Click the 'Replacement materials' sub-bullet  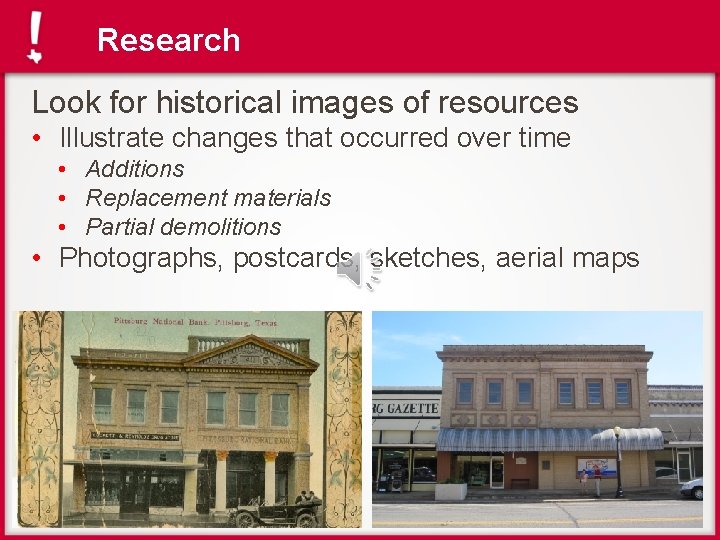[x=208, y=198]
